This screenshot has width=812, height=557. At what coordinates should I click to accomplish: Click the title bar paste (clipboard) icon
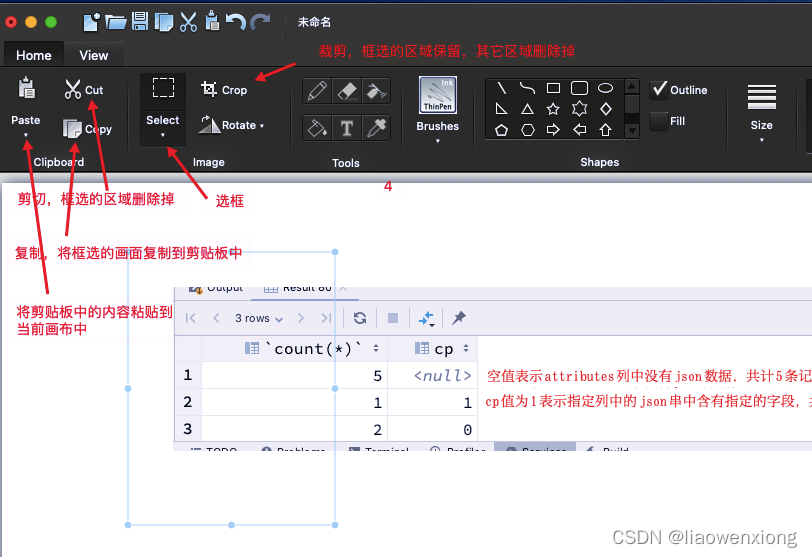(x=212, y=21)
